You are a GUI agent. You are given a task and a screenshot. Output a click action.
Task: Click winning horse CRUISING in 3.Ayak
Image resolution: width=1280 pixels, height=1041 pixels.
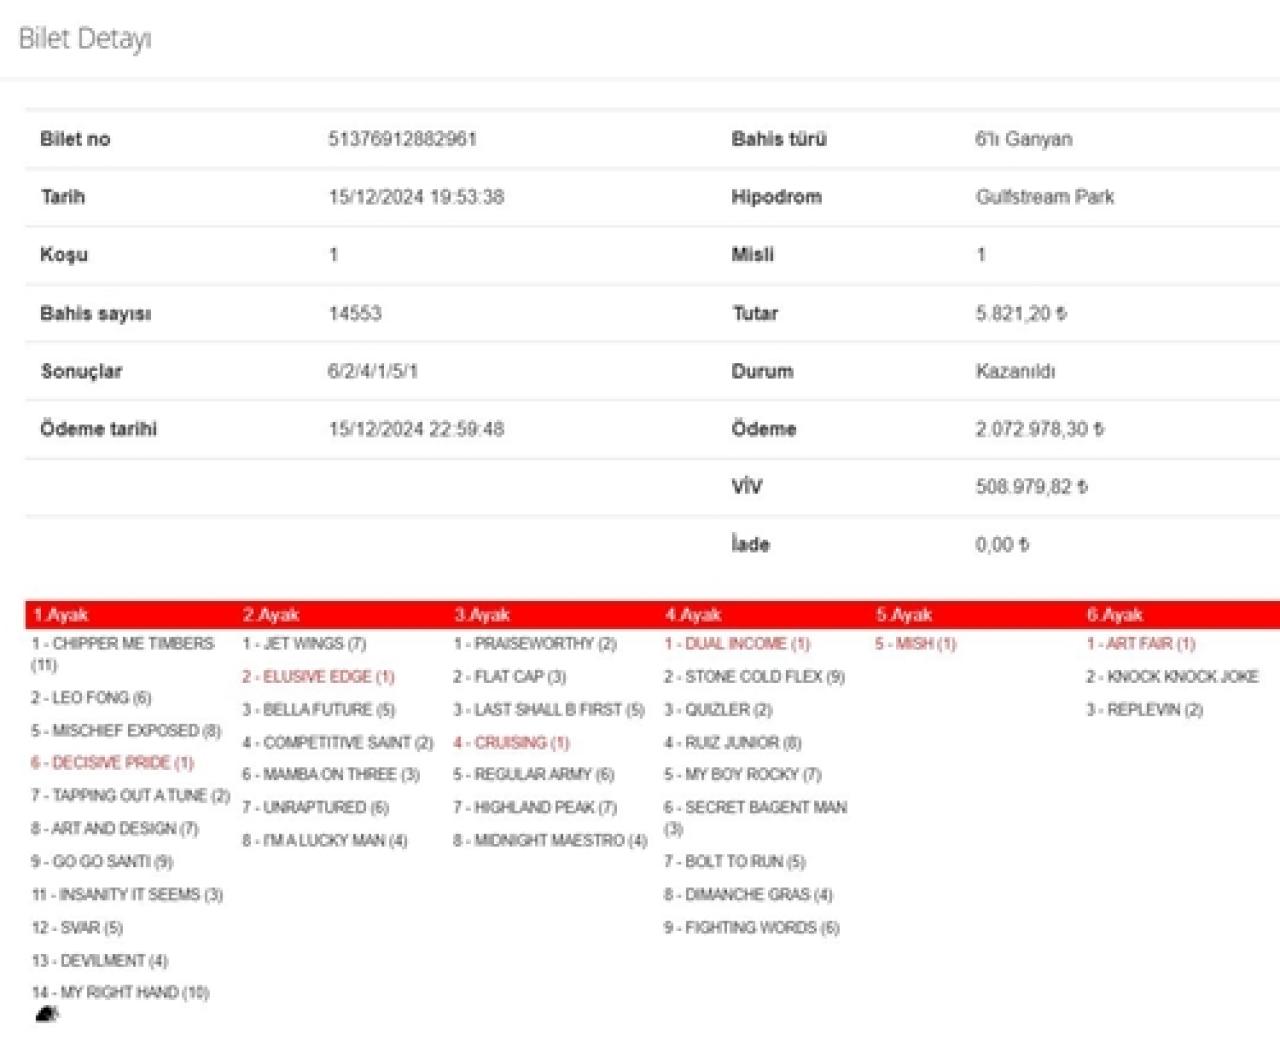pos(511,743)
